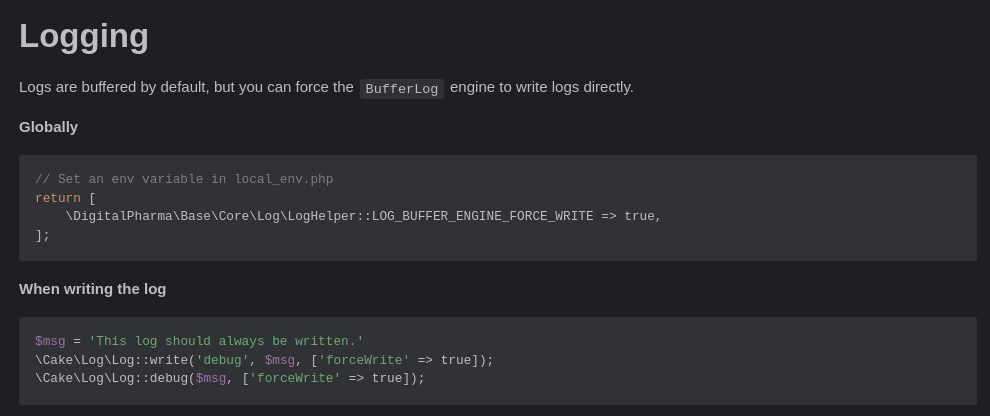The height and width of the screenshot is (416, 990).
Task: Click the 'debug' string argument
Action: tap(222, 360)
